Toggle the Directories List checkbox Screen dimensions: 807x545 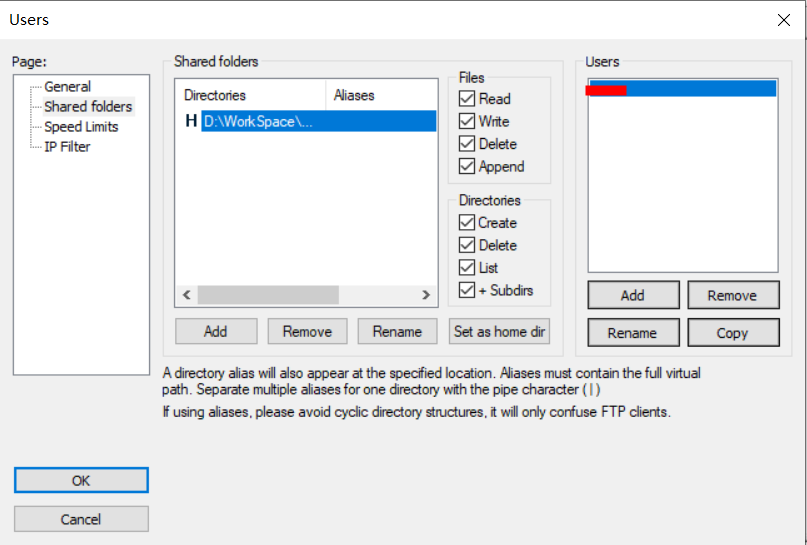pos(467,268)
